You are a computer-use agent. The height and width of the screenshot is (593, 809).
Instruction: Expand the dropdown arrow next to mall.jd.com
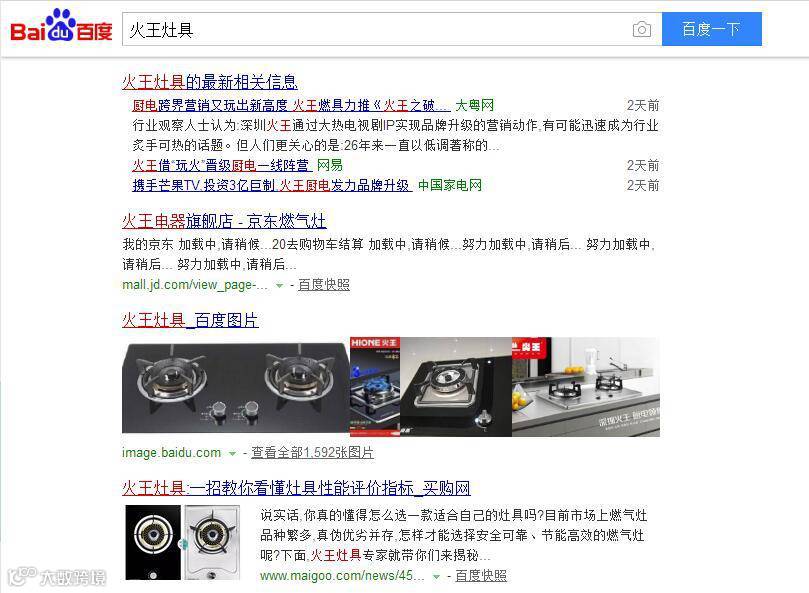(279, 285)
